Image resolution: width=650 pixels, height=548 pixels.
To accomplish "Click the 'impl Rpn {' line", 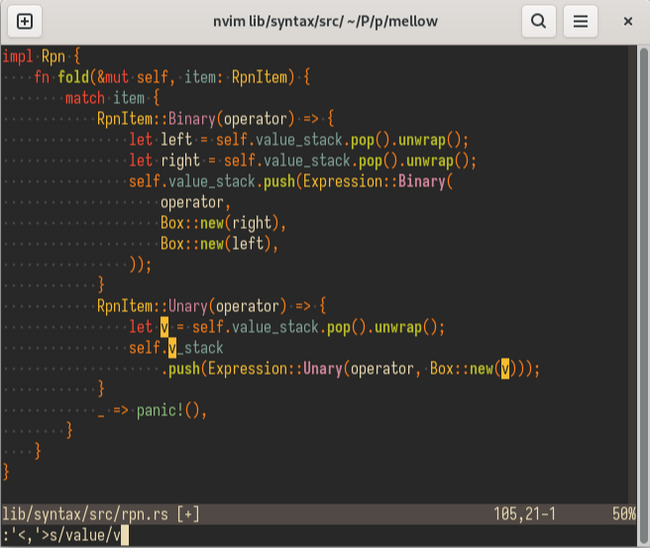I will coord(41,56).
